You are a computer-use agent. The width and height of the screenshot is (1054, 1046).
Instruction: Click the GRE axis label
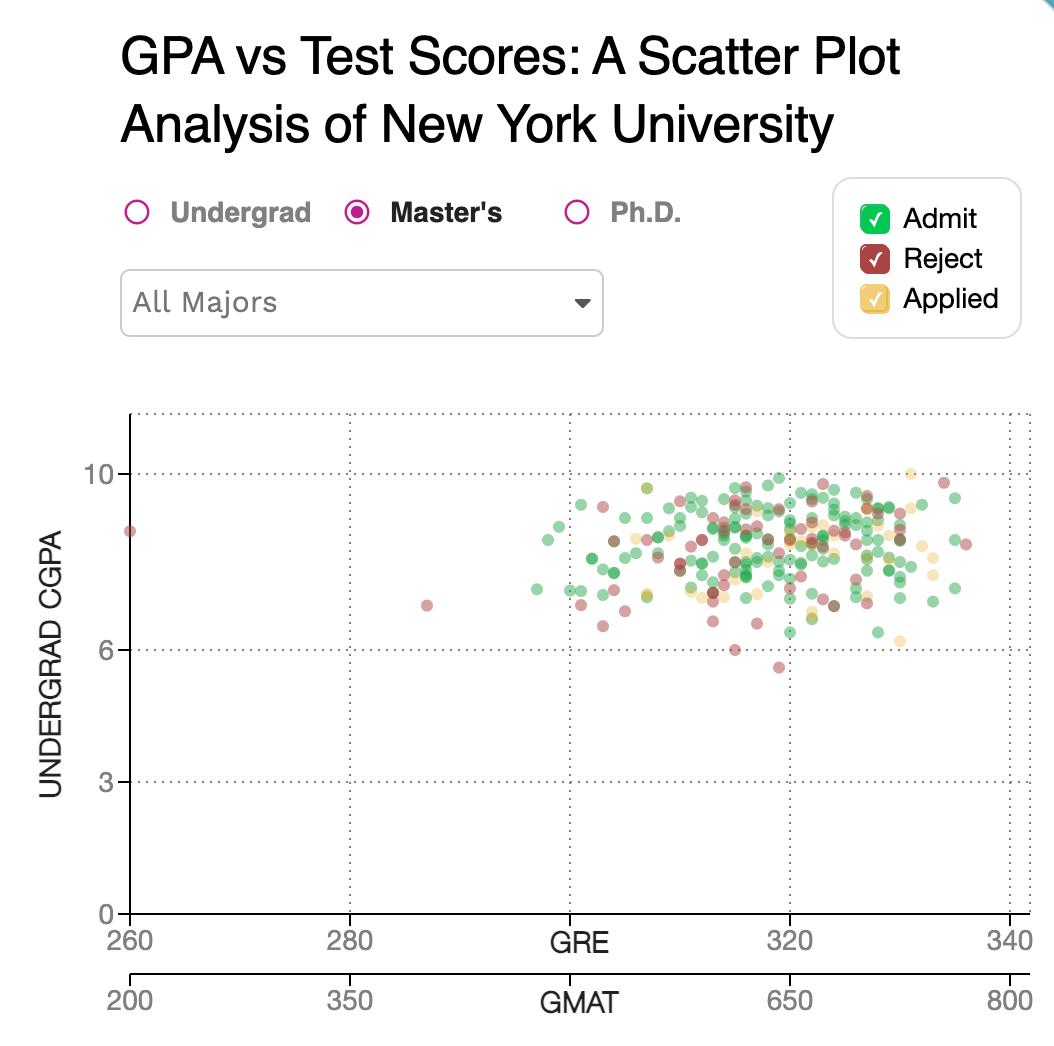579,943
